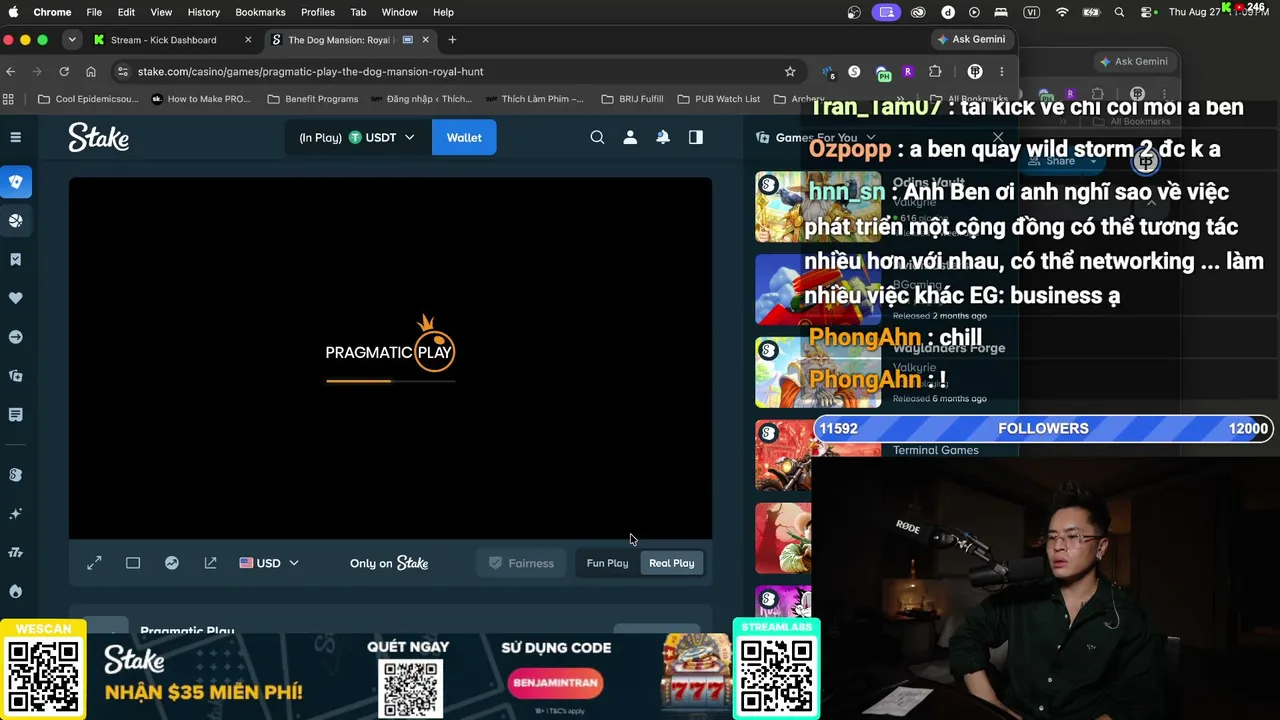
Task: Open Chrome extensions puzzle icon
Action: (935, 72)
